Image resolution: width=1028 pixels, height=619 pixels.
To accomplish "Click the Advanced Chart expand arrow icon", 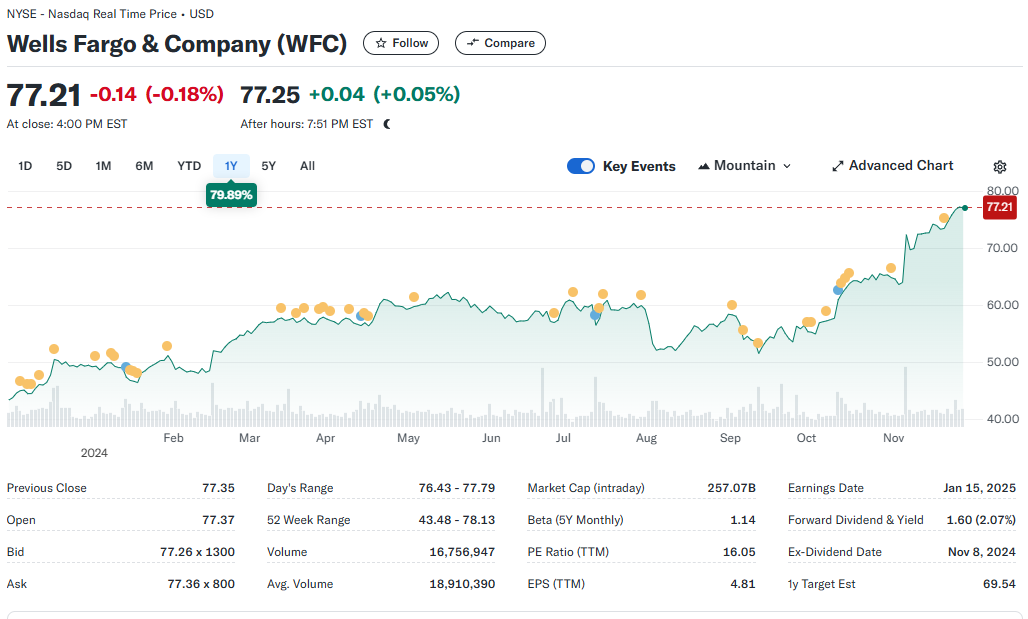I will click(x=837, y=166).
